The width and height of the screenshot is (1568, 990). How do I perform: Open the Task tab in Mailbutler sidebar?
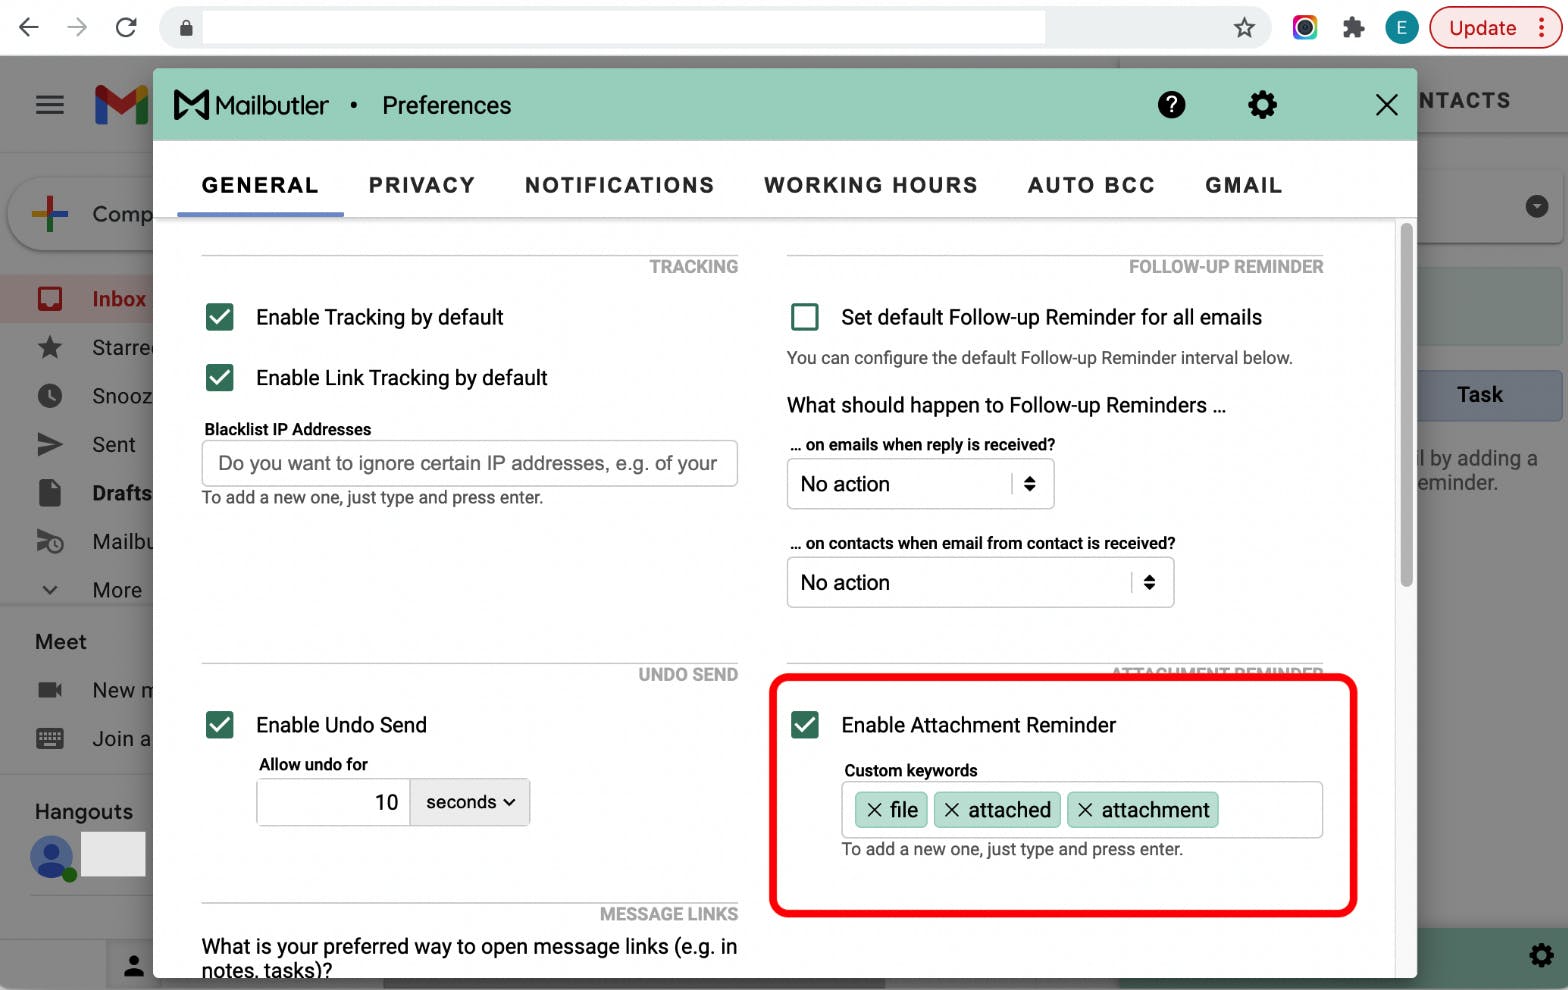(x=1480, y=395)
